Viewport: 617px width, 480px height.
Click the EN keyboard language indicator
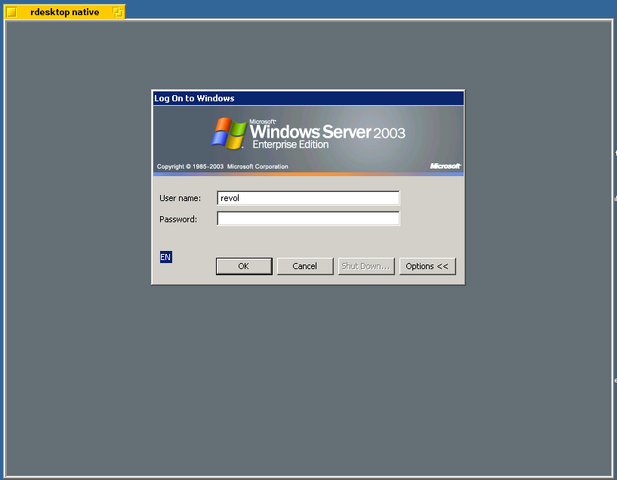(166, 257)
